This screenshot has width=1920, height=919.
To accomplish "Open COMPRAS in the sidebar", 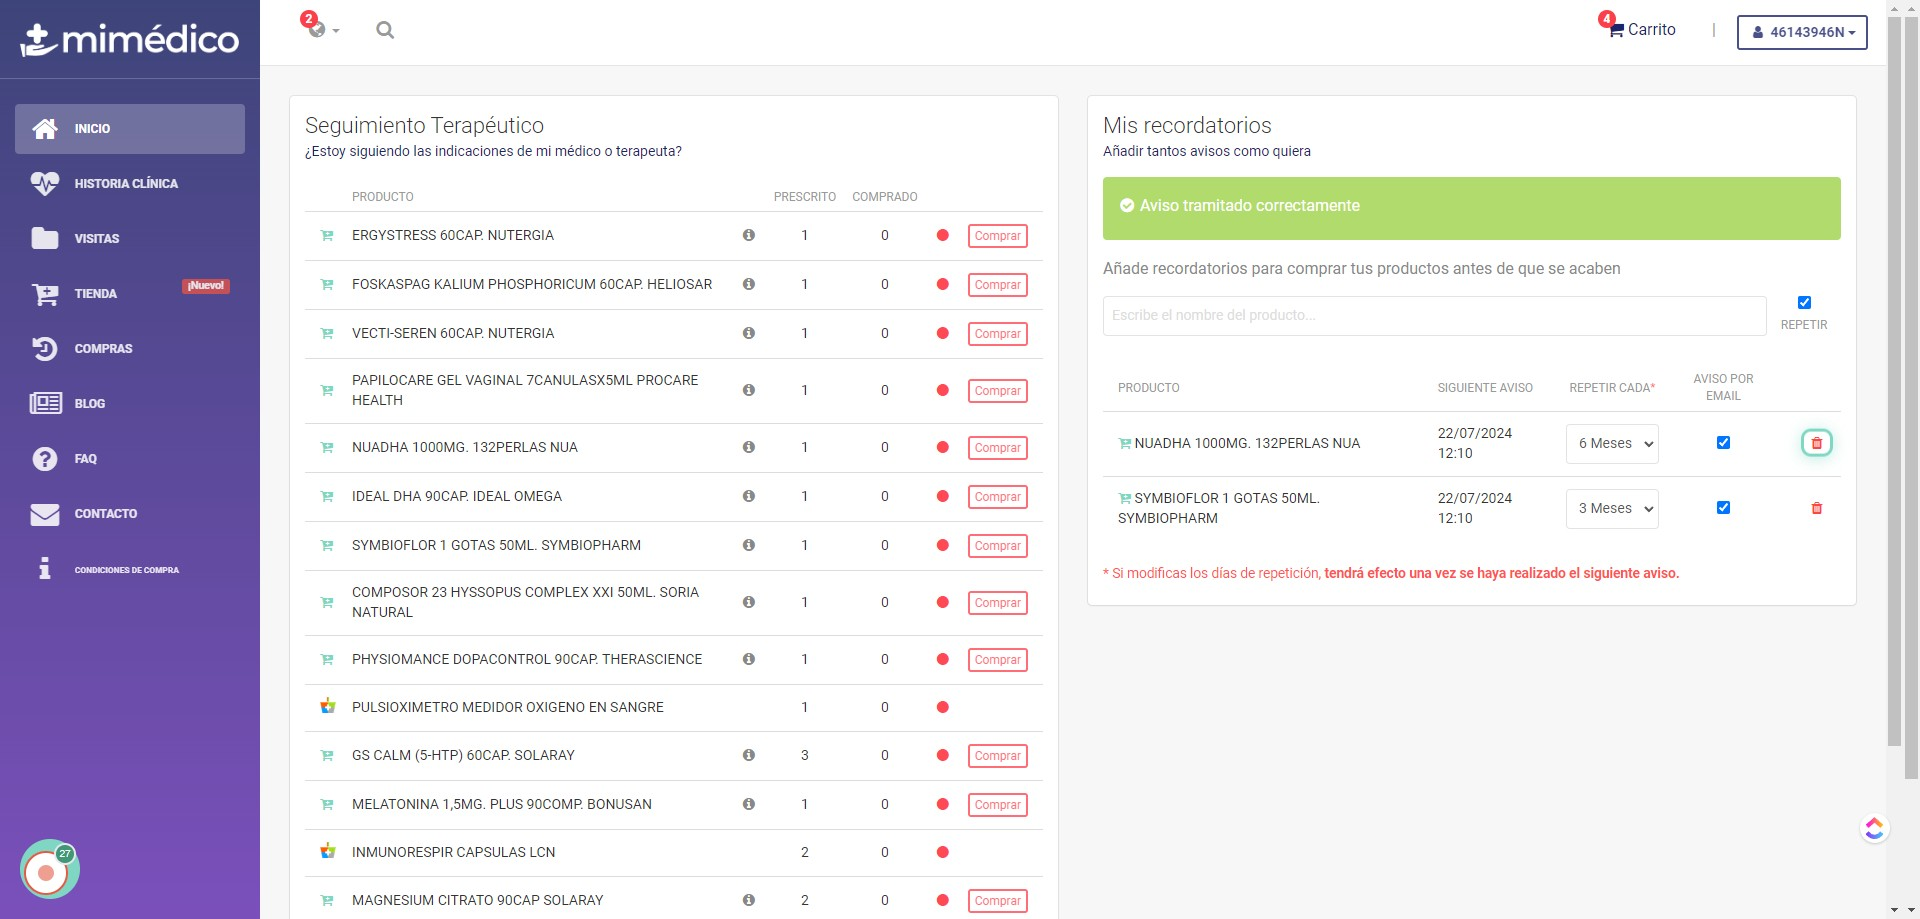I will pos(130,349).
